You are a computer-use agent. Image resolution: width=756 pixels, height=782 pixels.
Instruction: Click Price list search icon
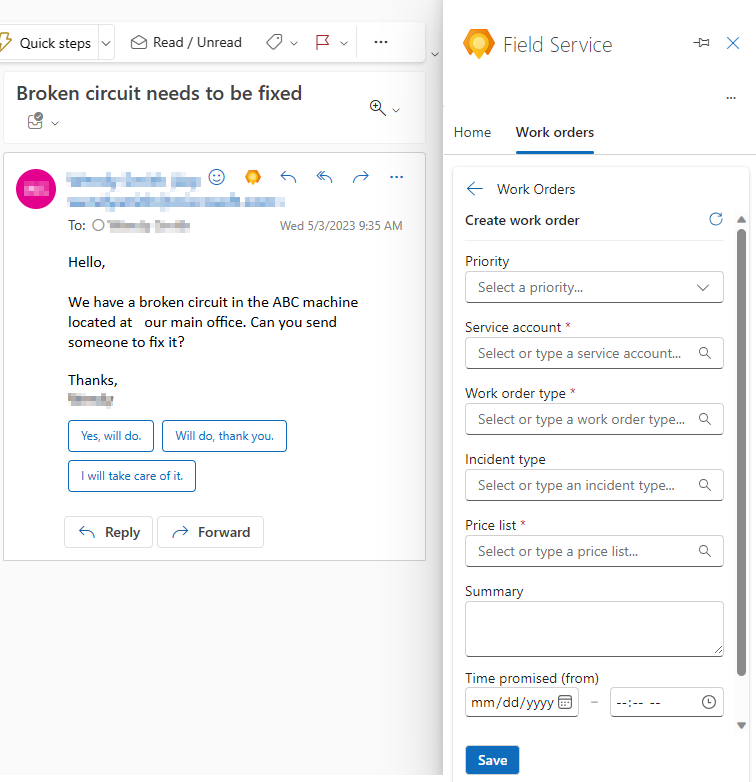click(704, 551)
